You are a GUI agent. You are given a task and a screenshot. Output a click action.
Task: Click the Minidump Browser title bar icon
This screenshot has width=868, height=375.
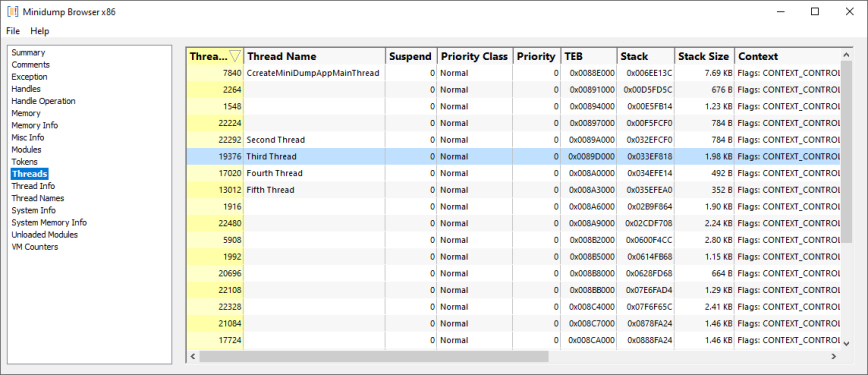pos(13,12)
